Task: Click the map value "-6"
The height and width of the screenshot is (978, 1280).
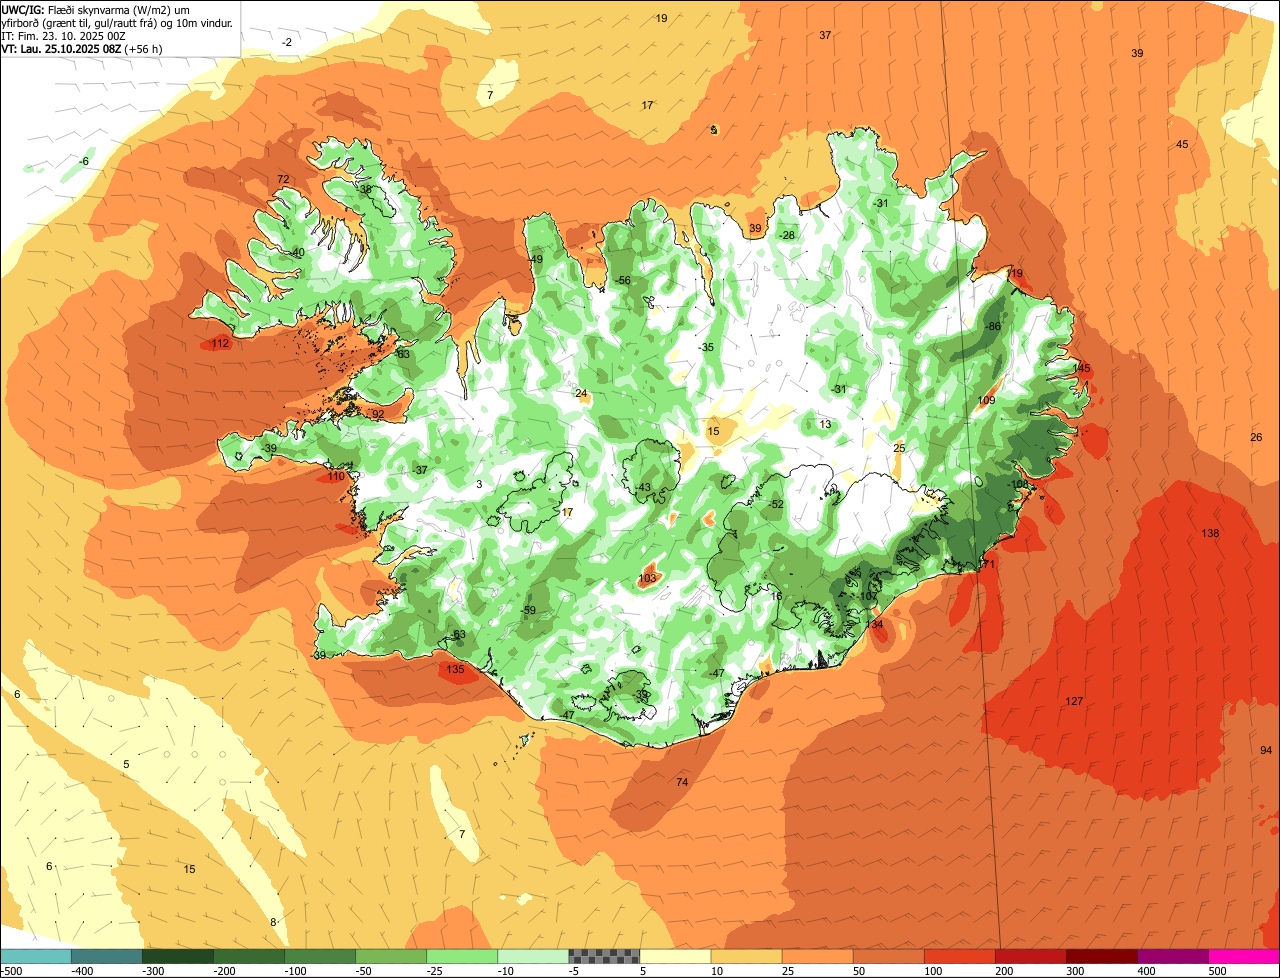Action: [x=84, y=161]
